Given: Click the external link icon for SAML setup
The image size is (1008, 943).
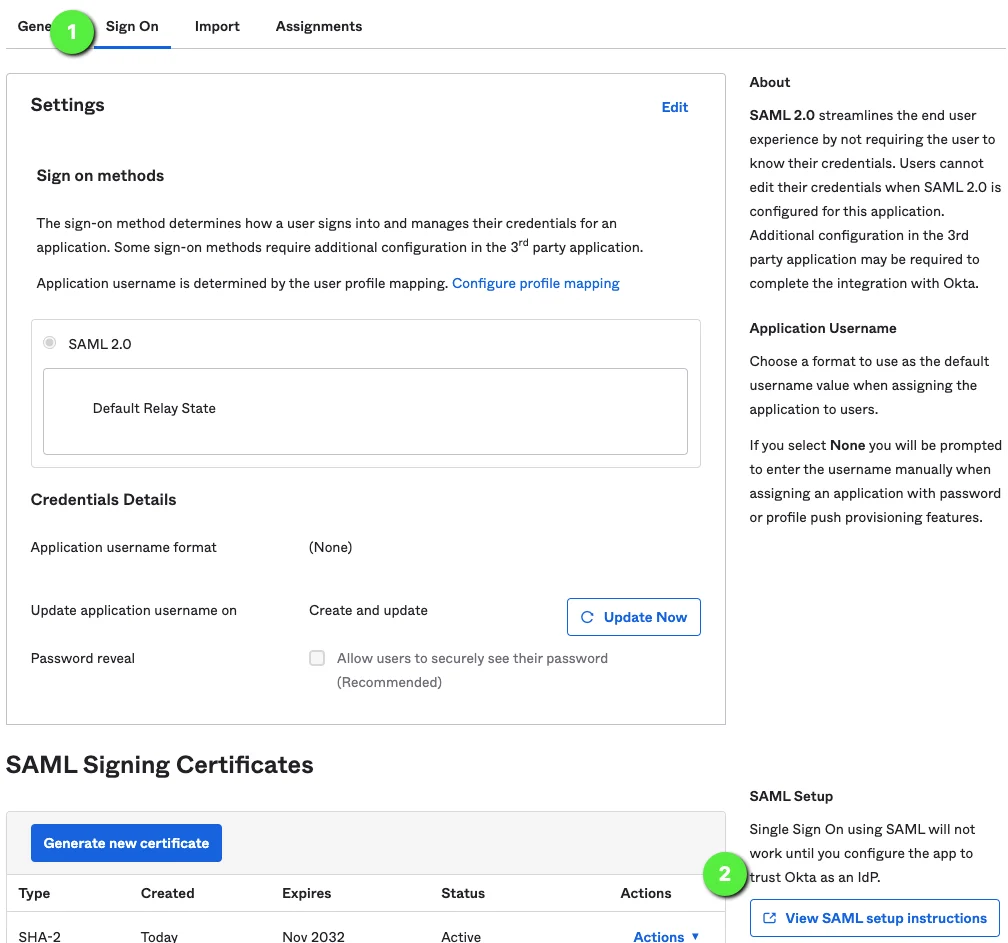Looking at the screenshot, I should click(769, 918).
